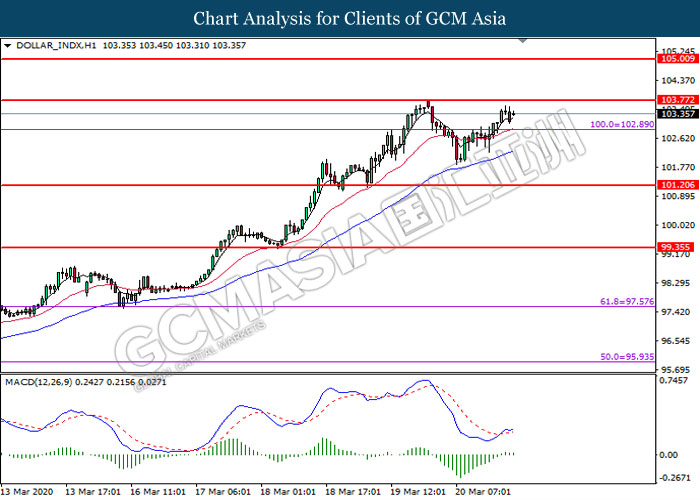The height and width of the screenshot is (500, 700).
Task: Open the dropdown arrow beside DOLLAR_INDX,H1
Action: [x=7, y=46]
